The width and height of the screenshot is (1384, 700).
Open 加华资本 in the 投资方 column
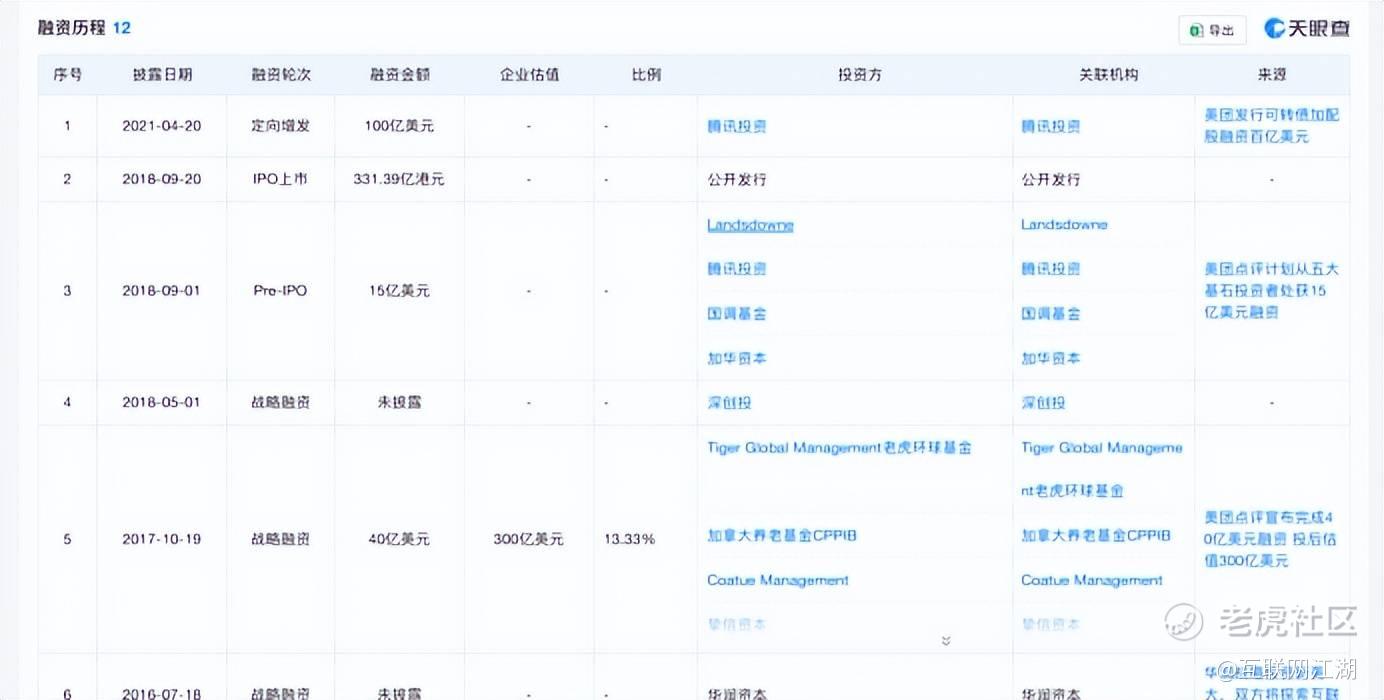tap(737, 358)
